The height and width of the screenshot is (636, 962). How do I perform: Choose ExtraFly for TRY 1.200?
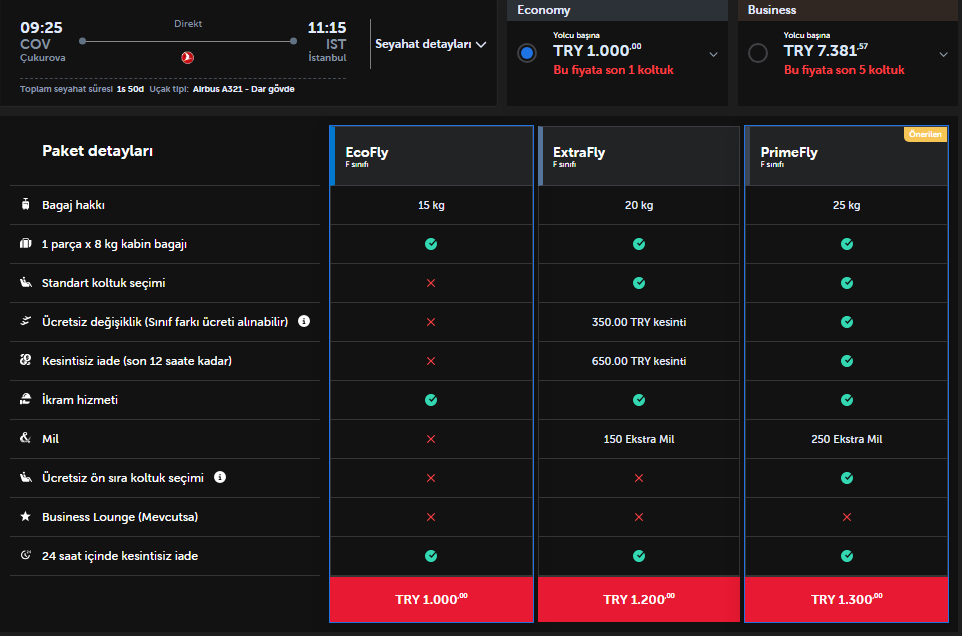[639, 599]
